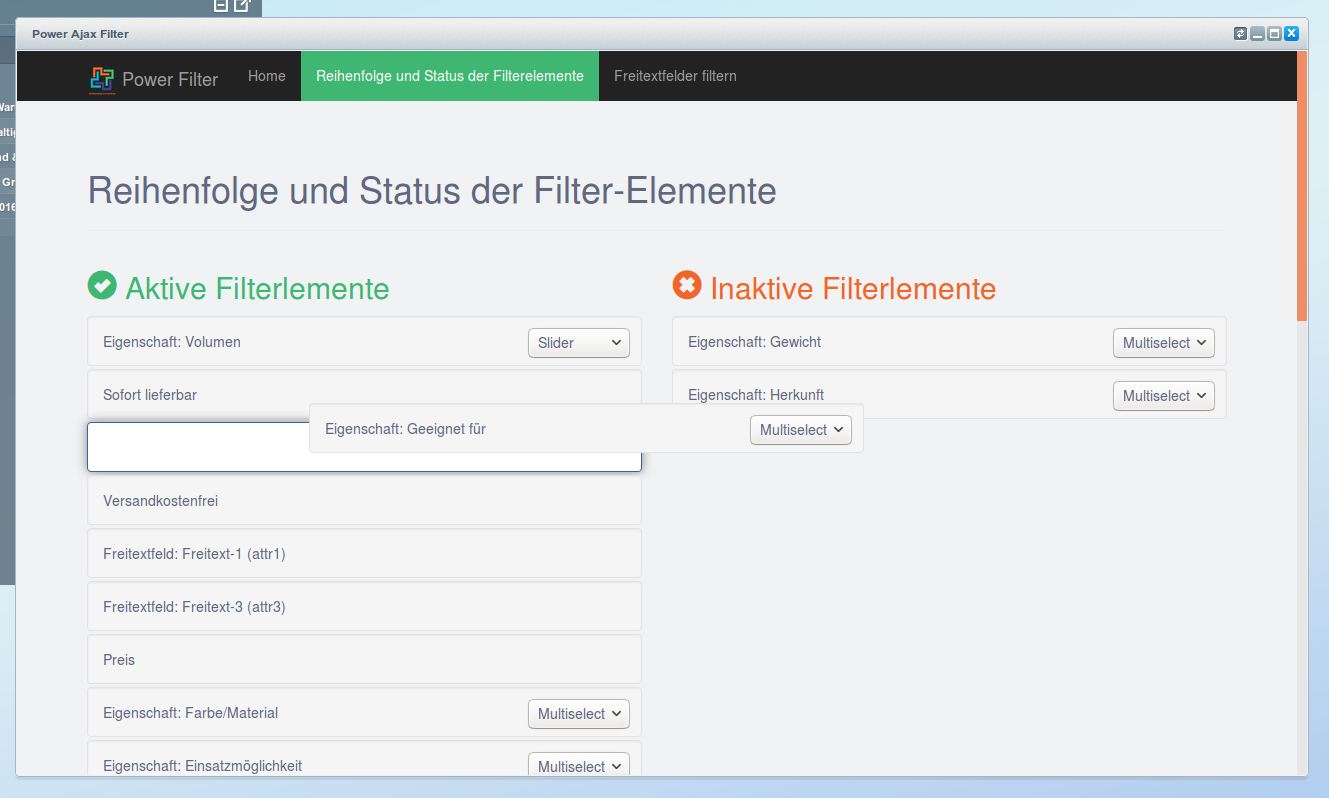Click the Eigenschaft: Einsatzmöglichkeit label
Screen dimensions: 1329x798
point(203,766)
